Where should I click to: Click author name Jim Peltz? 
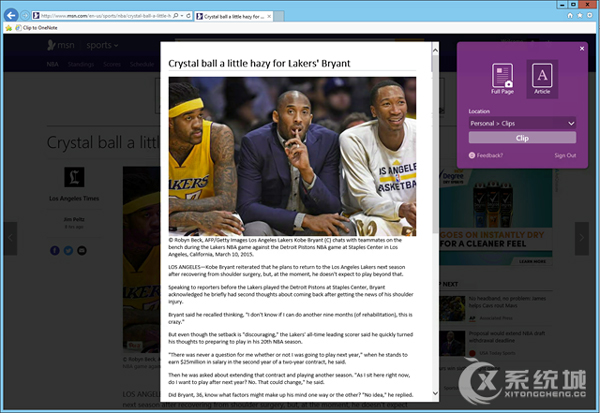[x=74, y=219]
